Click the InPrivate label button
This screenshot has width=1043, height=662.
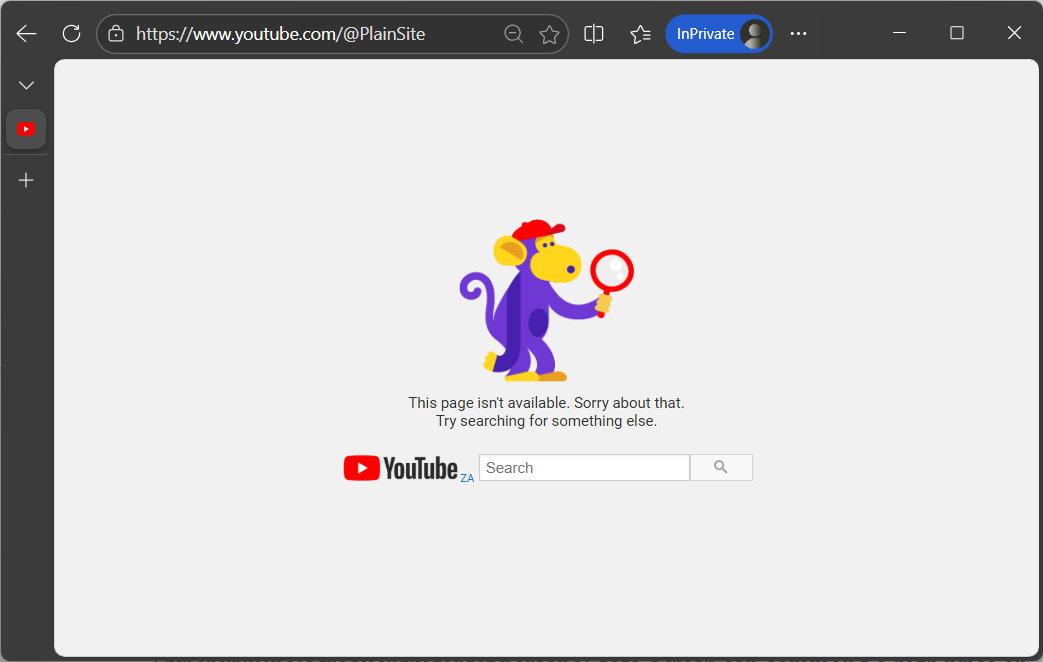[705, 33]
